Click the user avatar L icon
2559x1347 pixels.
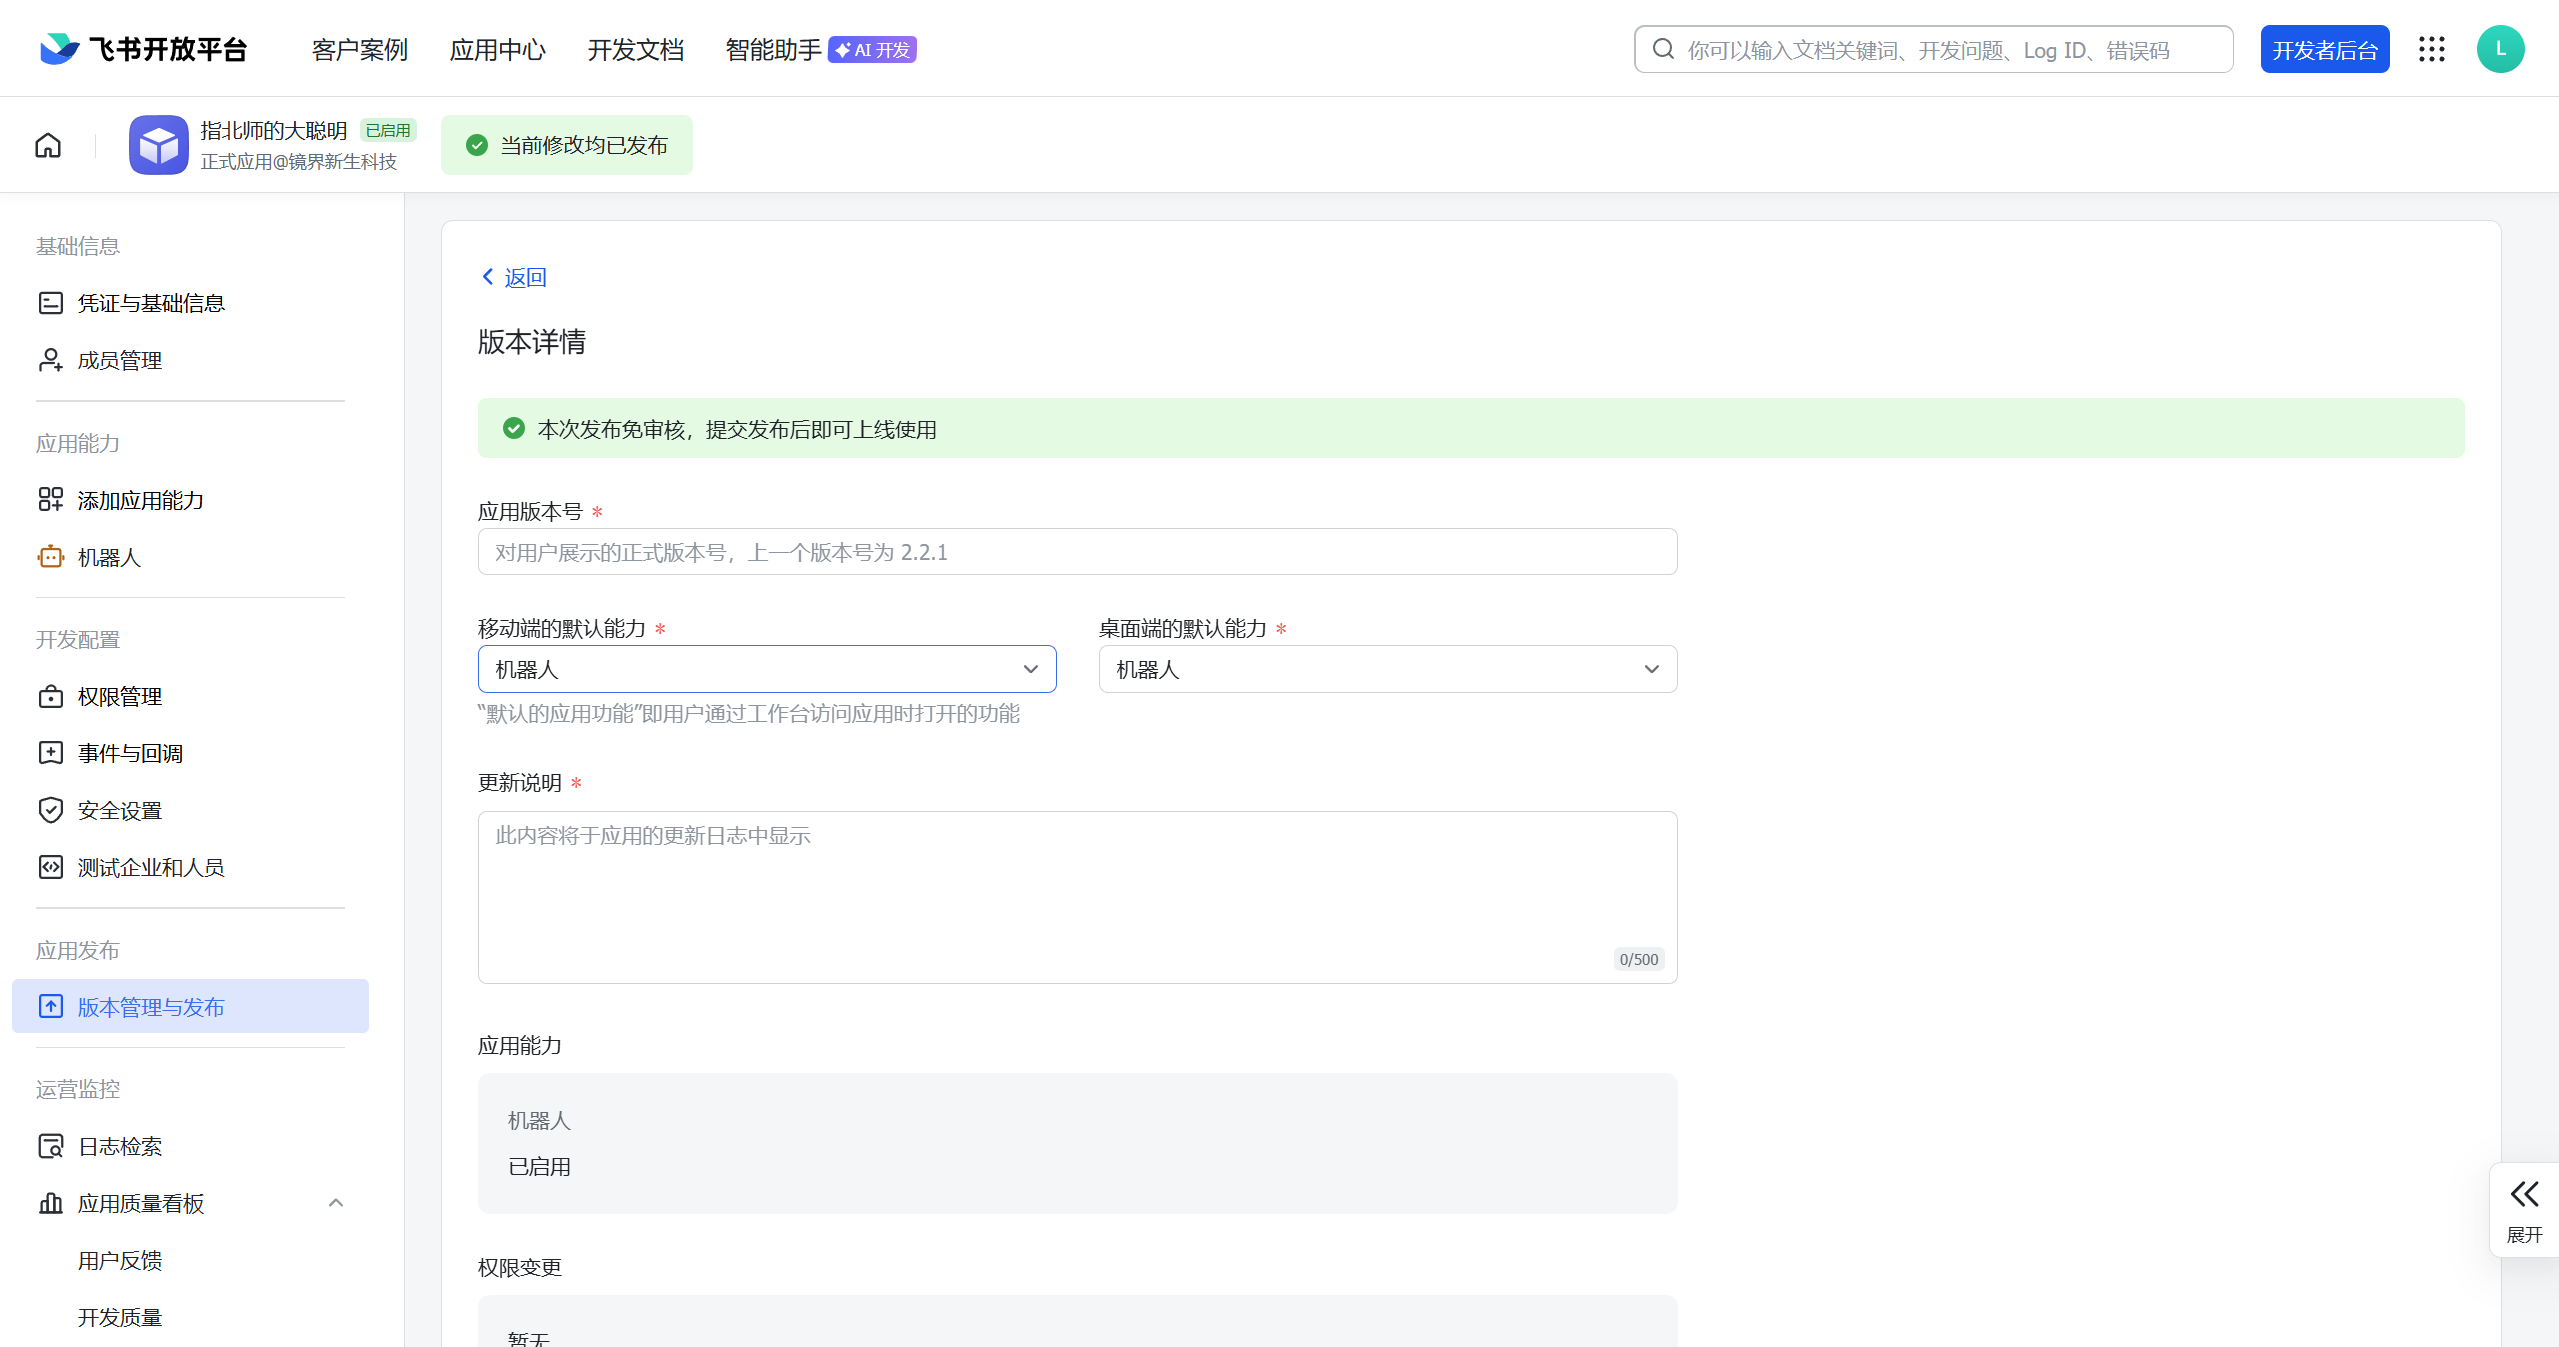tap(2500, 50)
